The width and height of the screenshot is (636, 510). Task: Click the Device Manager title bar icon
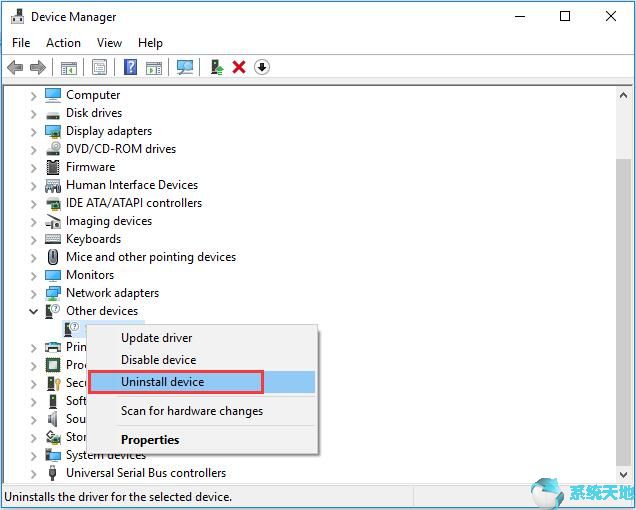17,17
